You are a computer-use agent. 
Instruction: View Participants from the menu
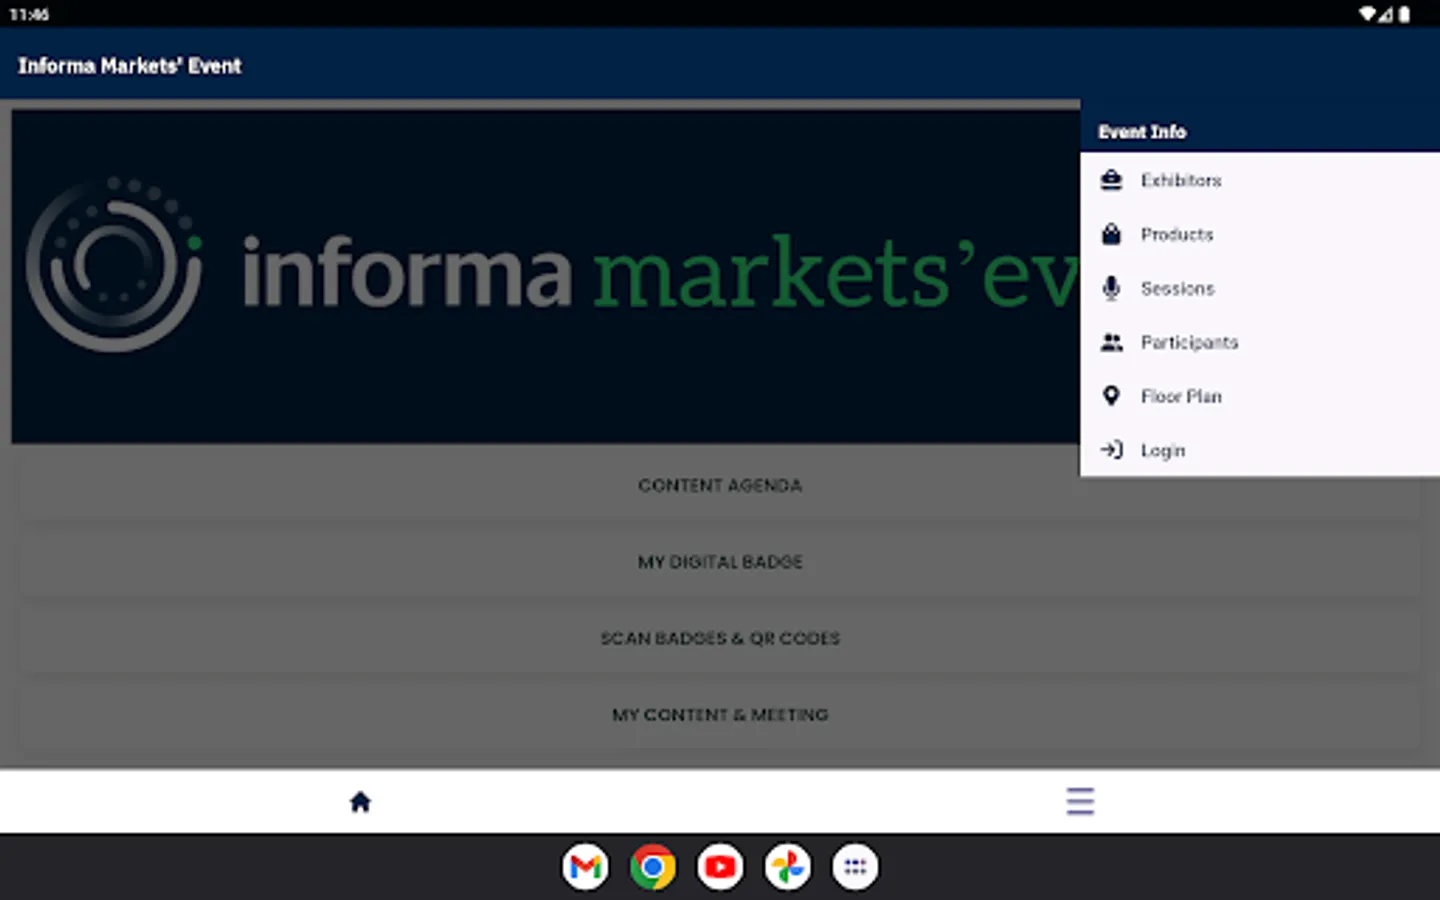click(x=1260, y=342)
